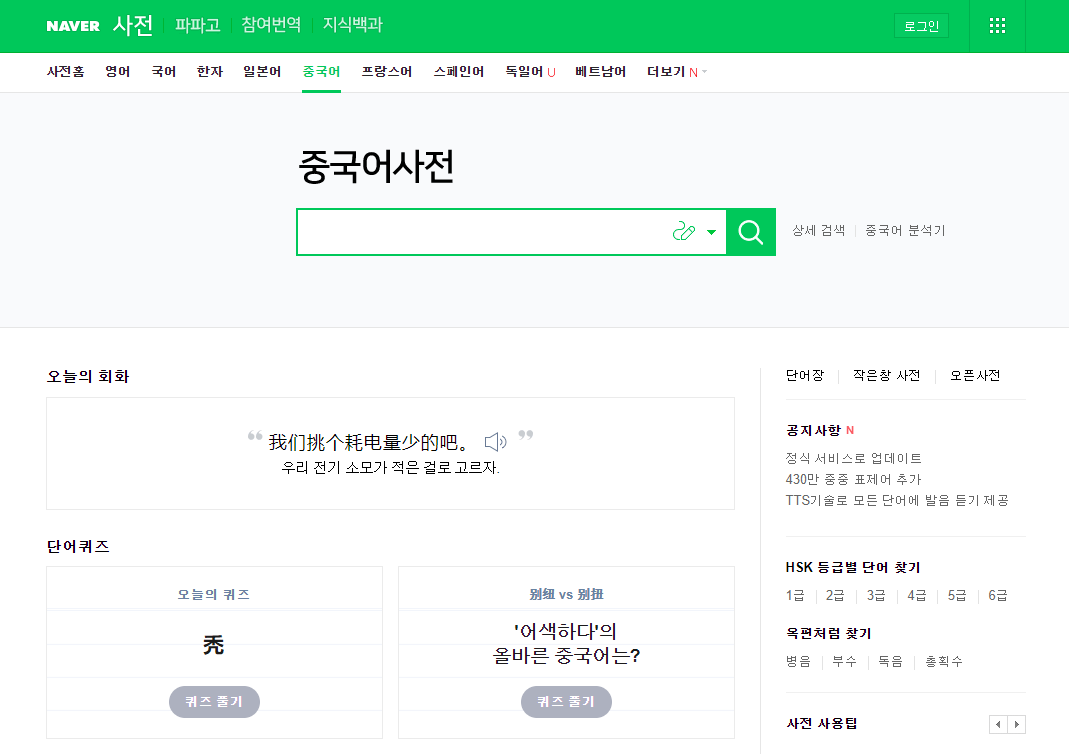Select the 사전홈 tab
The image size is (1069, 754).
point(65,72)
